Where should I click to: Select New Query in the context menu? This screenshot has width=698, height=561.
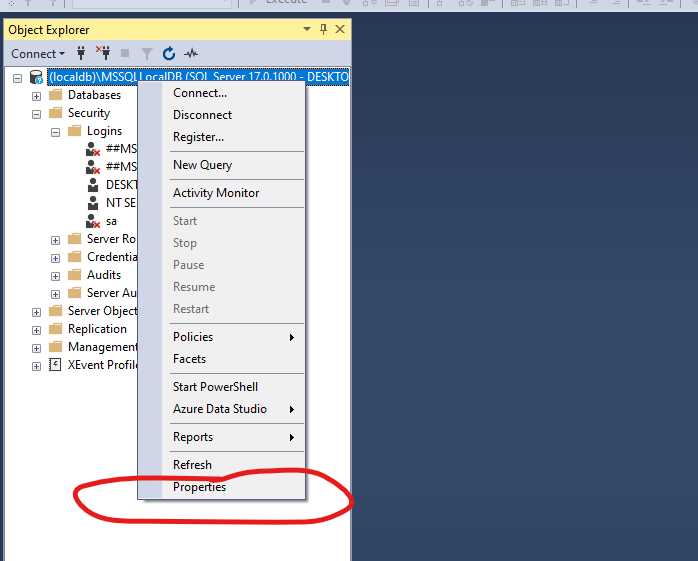point(202,165)
